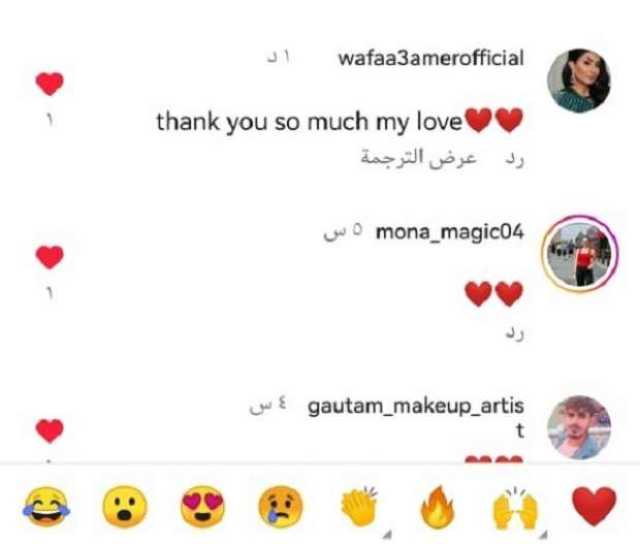The width and height of the screenshot is (640, 544).
Task: Tap the laughing tears emoji
Action: click(x=47, y=506)
